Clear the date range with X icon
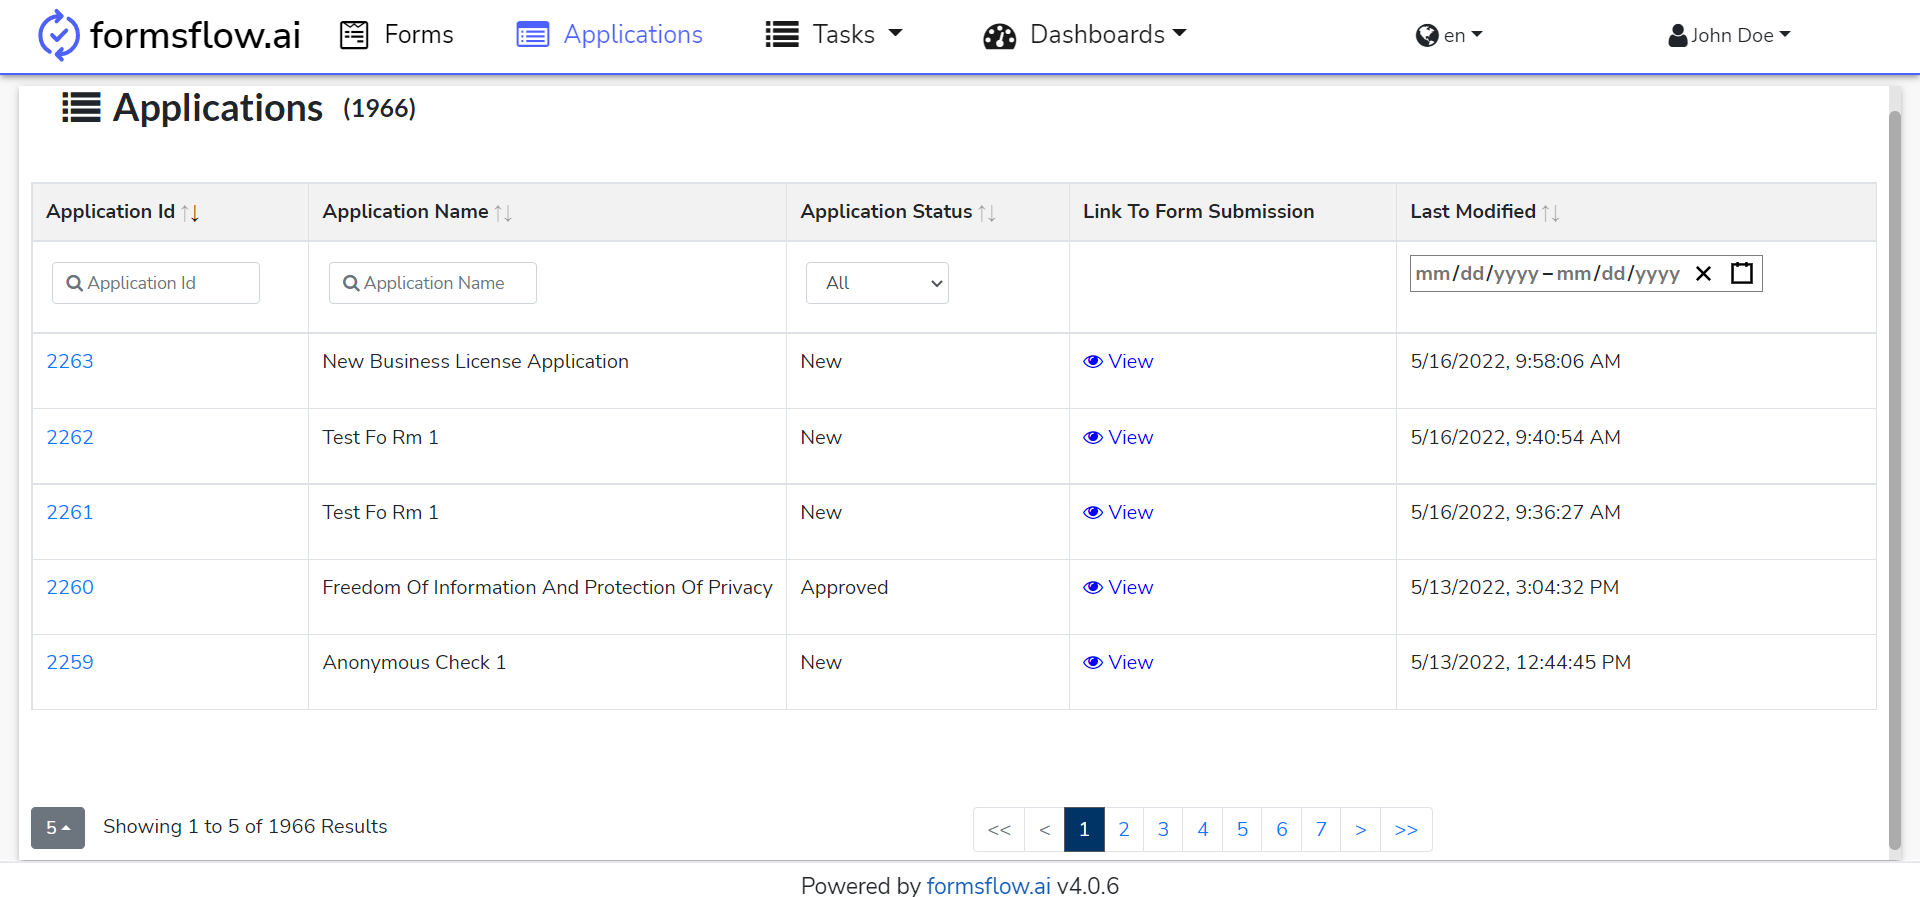 coord(1704,274)
